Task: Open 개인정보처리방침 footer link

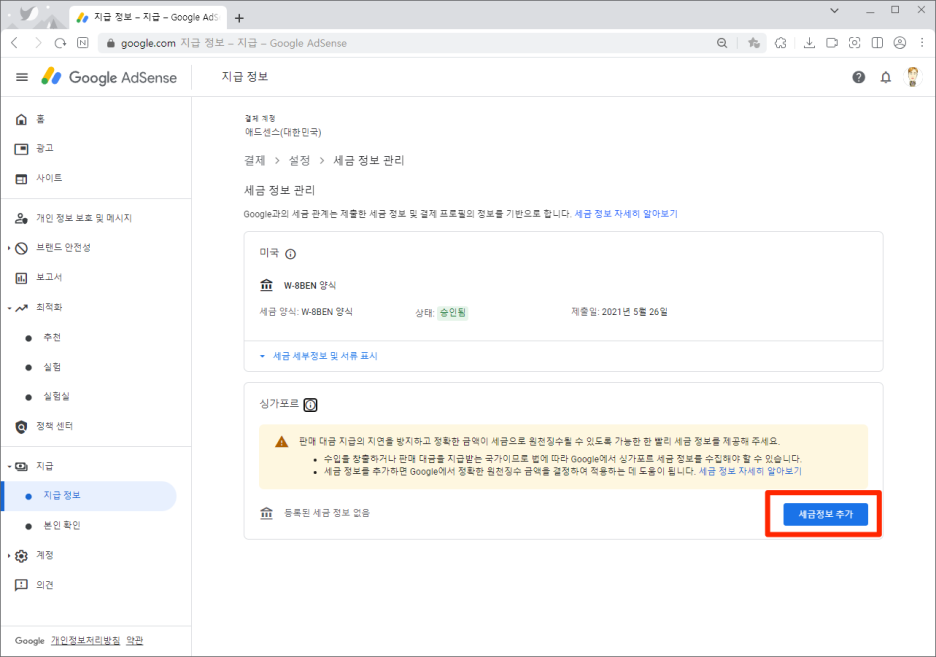Action: click(85, 640)
